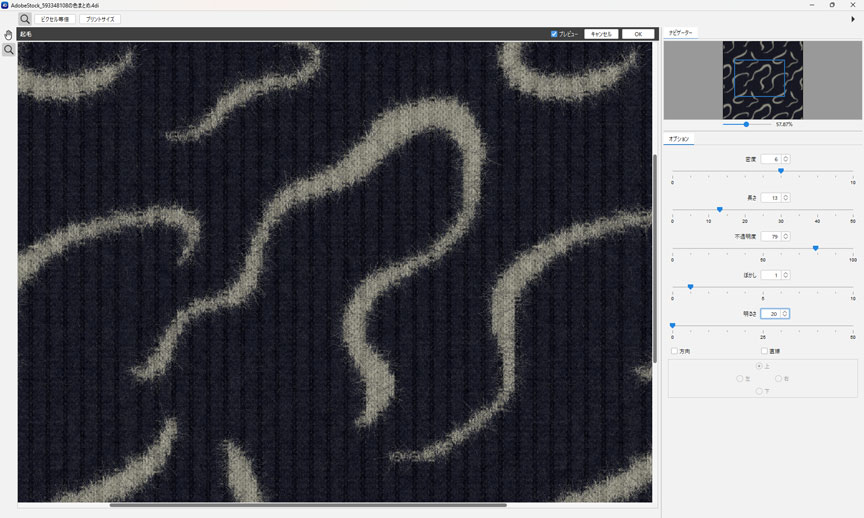Click the panel menu arrow at top right
The height and width of the screenshot is (518, 864).
pyautogui.click(x=852, y=19)
